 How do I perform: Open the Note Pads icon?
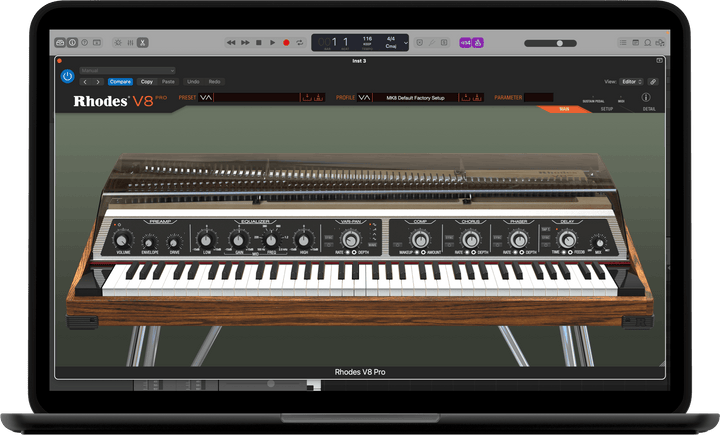point(636,43)
